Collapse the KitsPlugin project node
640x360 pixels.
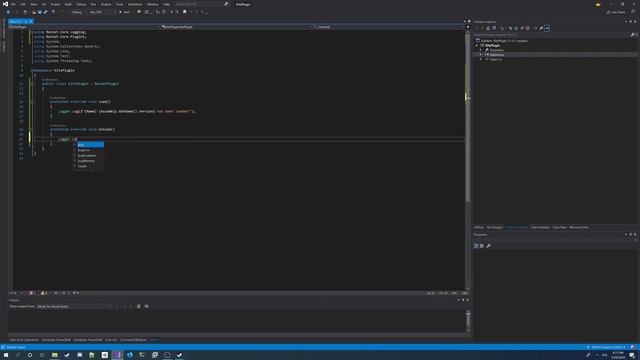click(x=477, y=45)
